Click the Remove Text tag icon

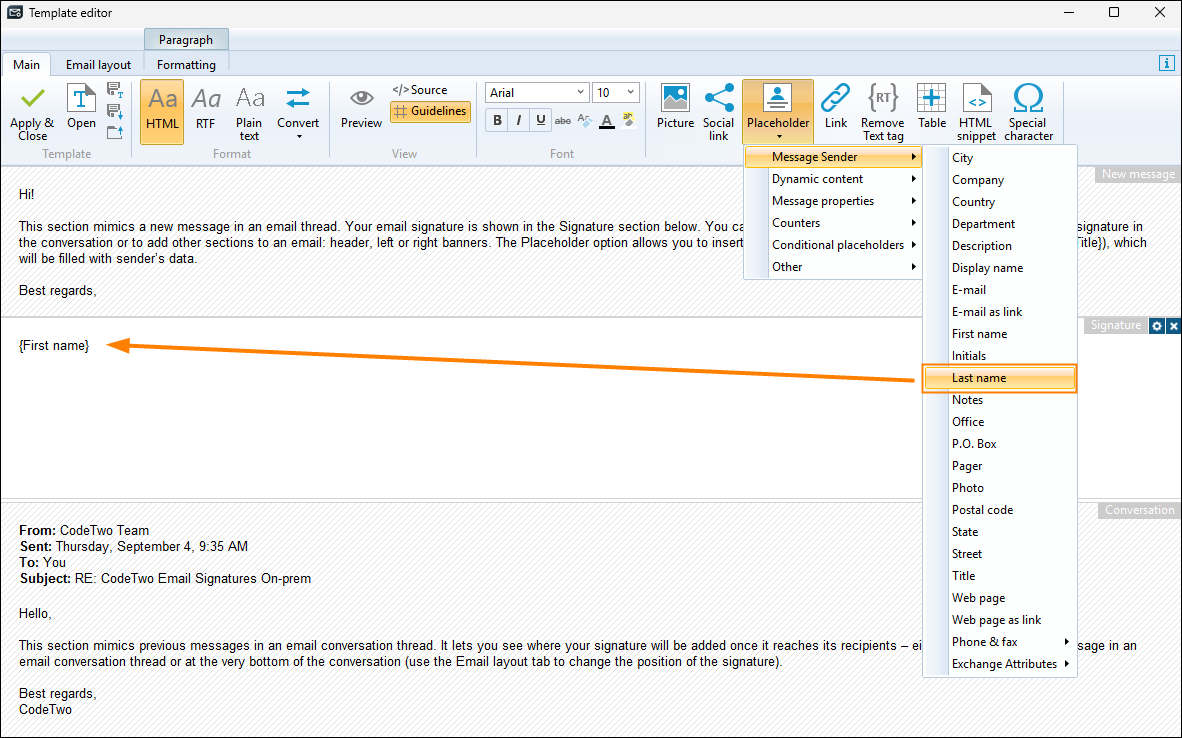pos(882,100)
